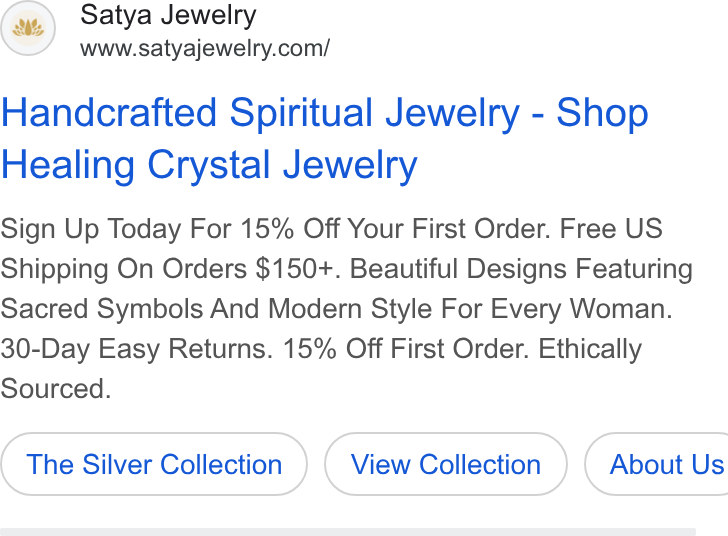Image resolution: width=728 pixels, height=536 pixels.
Task: Go to the About Us sitelink
Action: pos(656,464)
